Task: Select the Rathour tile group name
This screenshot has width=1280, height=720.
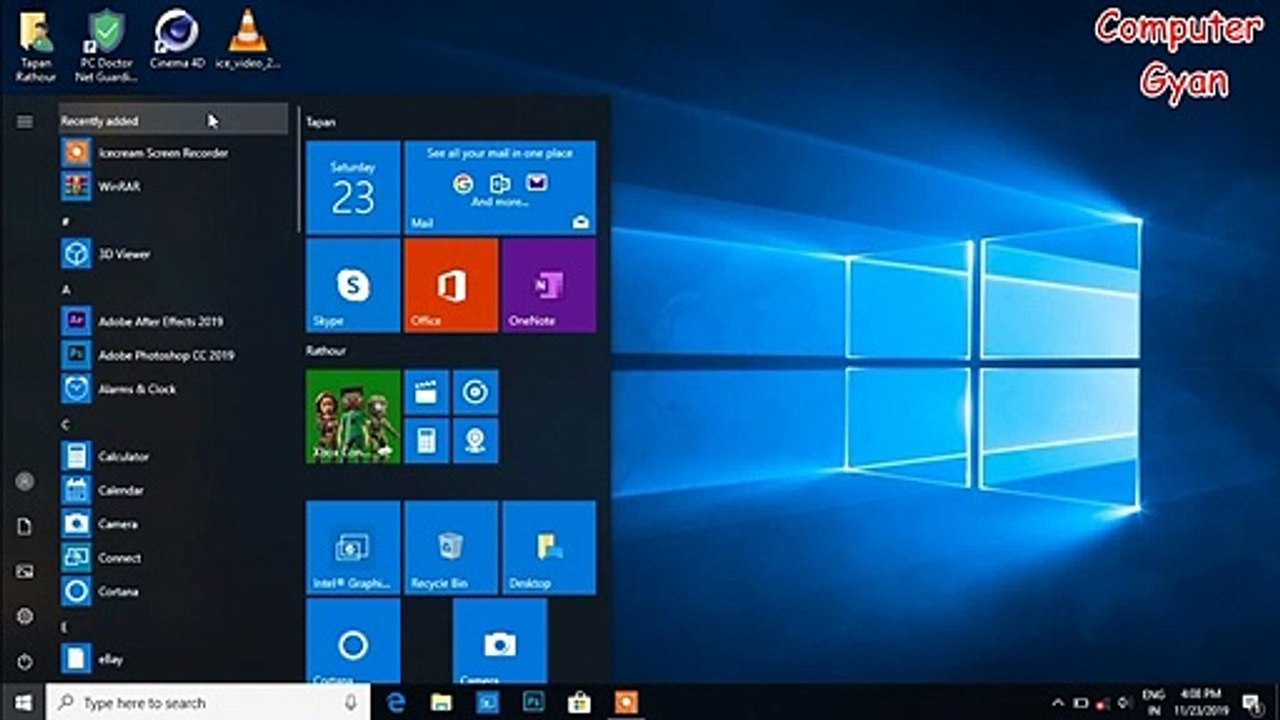Action: (326, 351)
